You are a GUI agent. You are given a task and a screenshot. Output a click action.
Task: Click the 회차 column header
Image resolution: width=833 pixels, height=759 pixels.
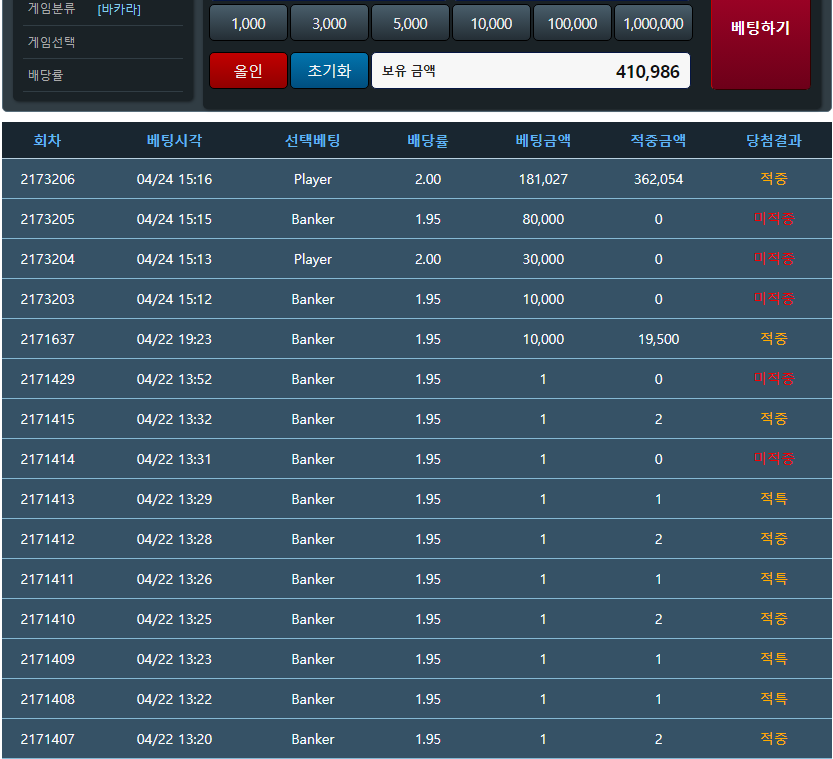(47, 140)
